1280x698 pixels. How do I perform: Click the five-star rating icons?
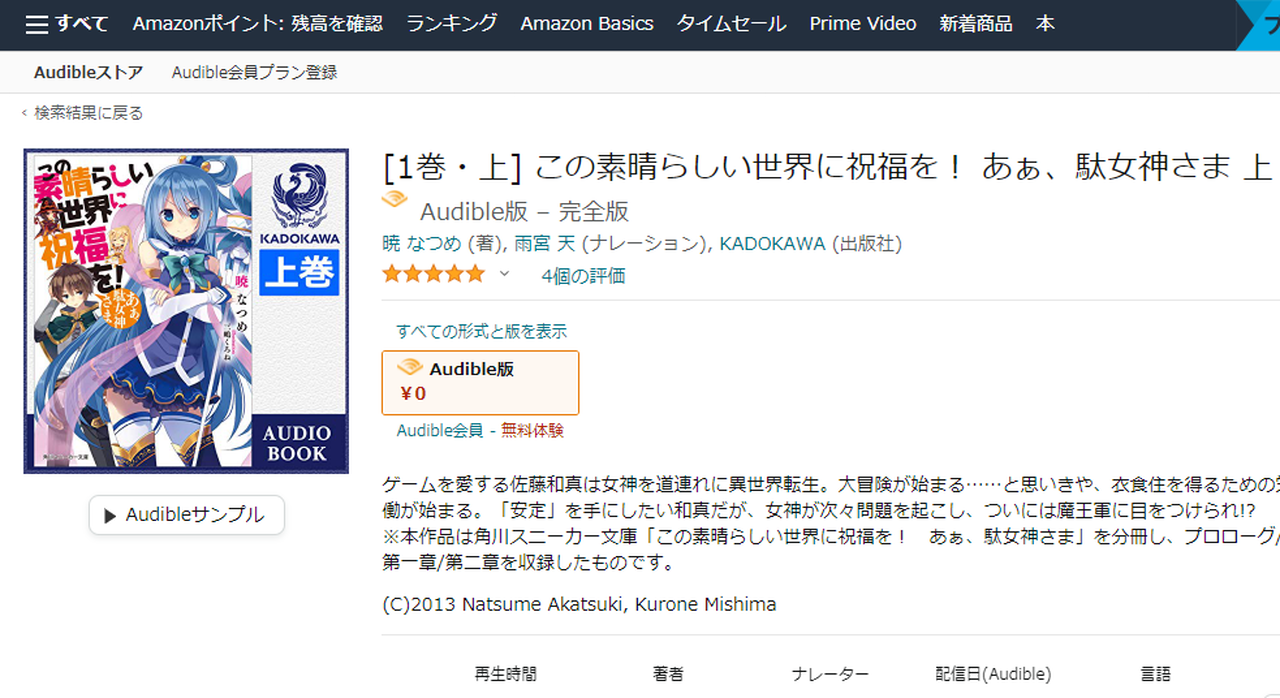tap(433, 274)
